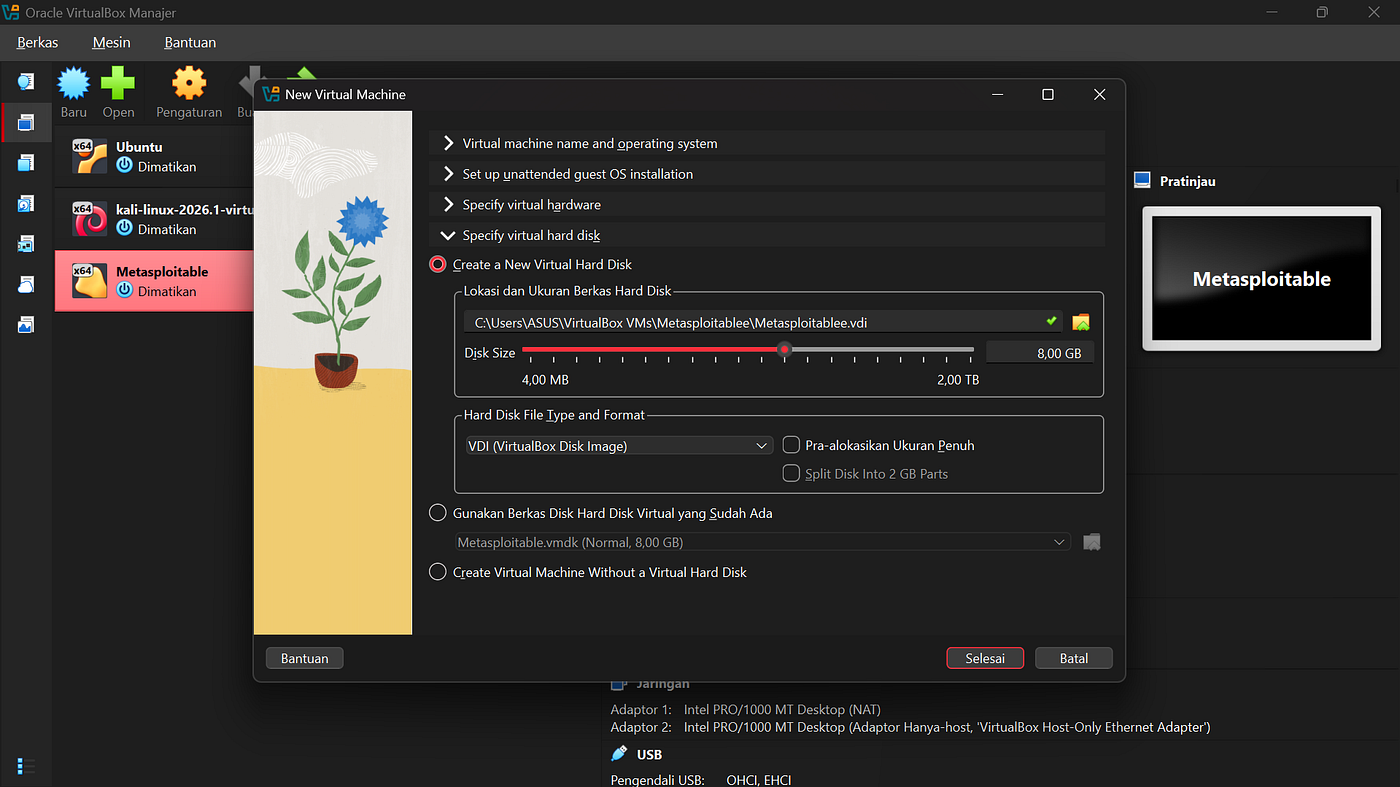This screenshot has width=1400, height=787.
Task: Click the Baru (New) toolbar icon
Action: tap(74, 84)
